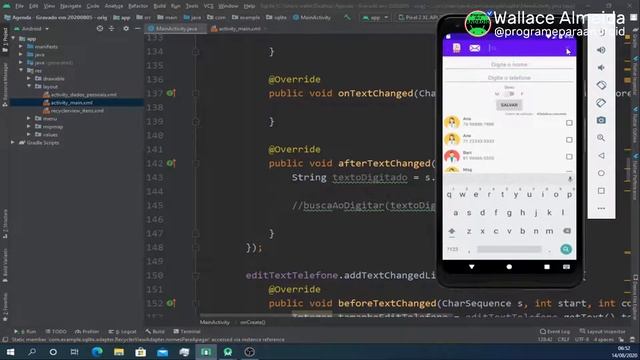Expand the drawable folder
640x360 pixels.
coord(29,78)
